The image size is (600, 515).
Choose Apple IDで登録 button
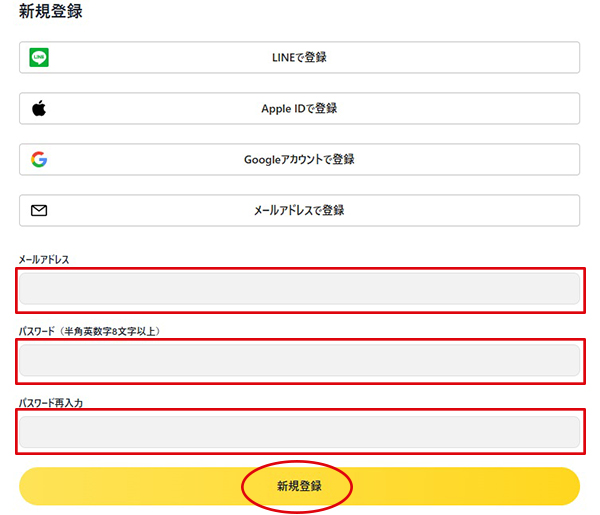tap(300, 108)
